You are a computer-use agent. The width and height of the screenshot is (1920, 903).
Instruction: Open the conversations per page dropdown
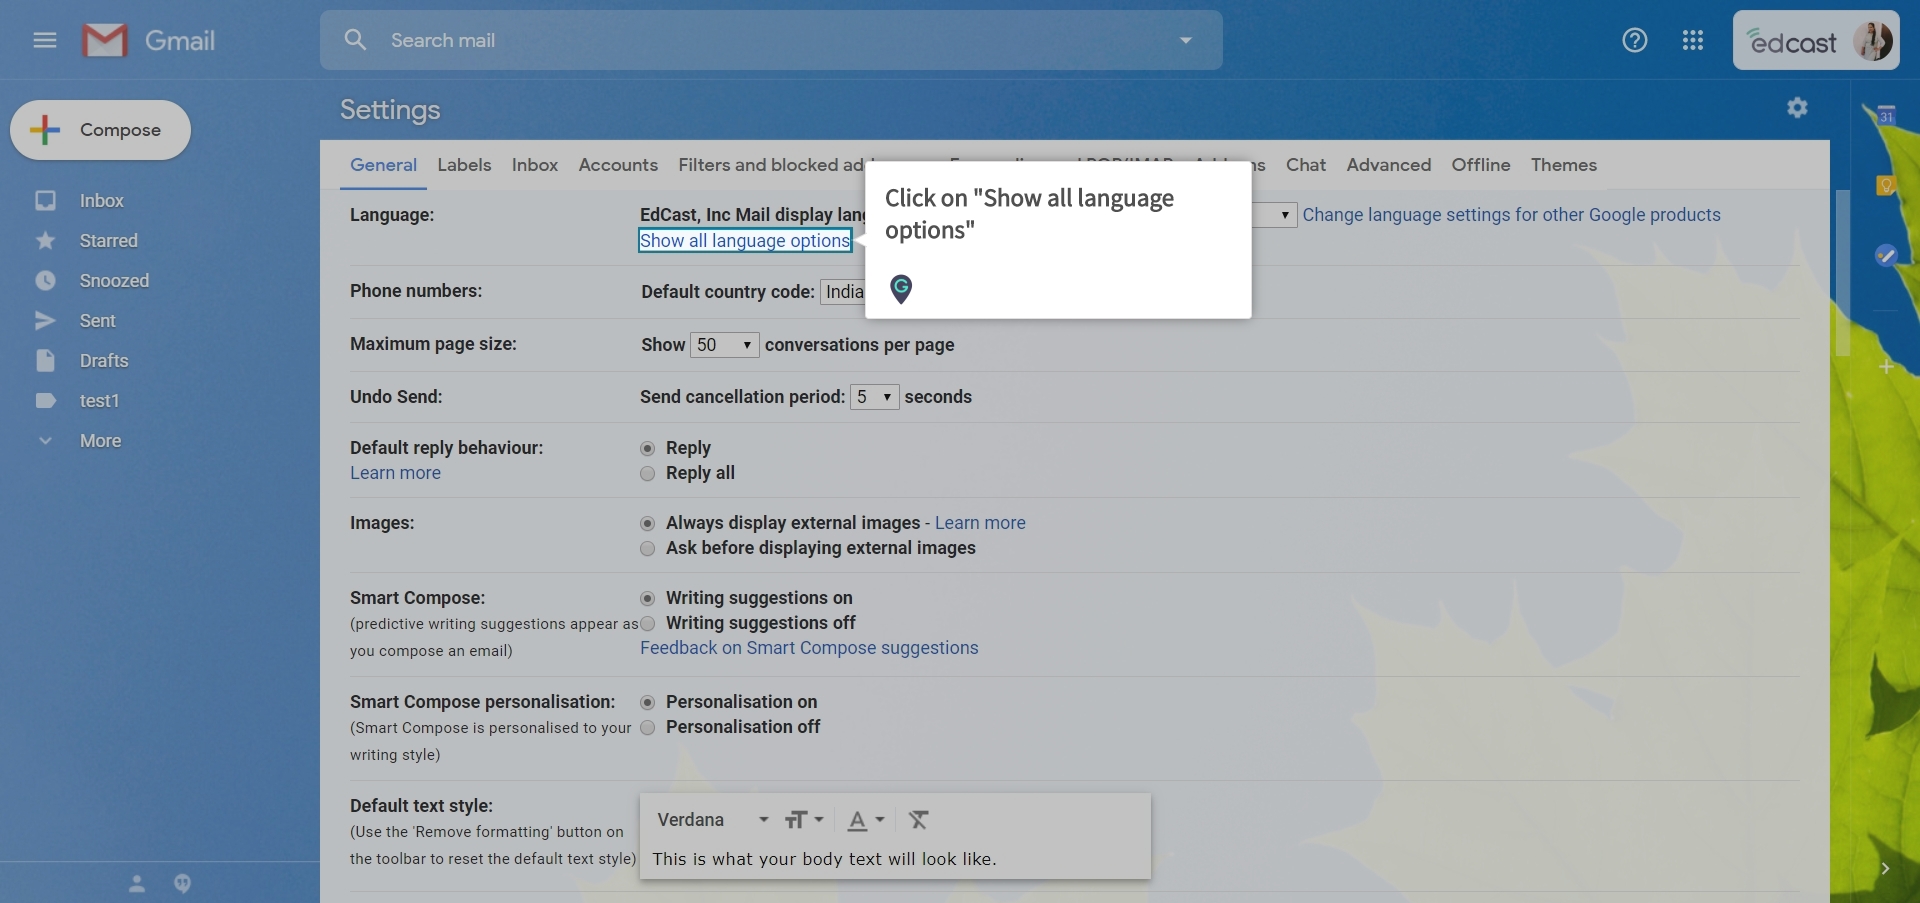click(x=724, y=345)
